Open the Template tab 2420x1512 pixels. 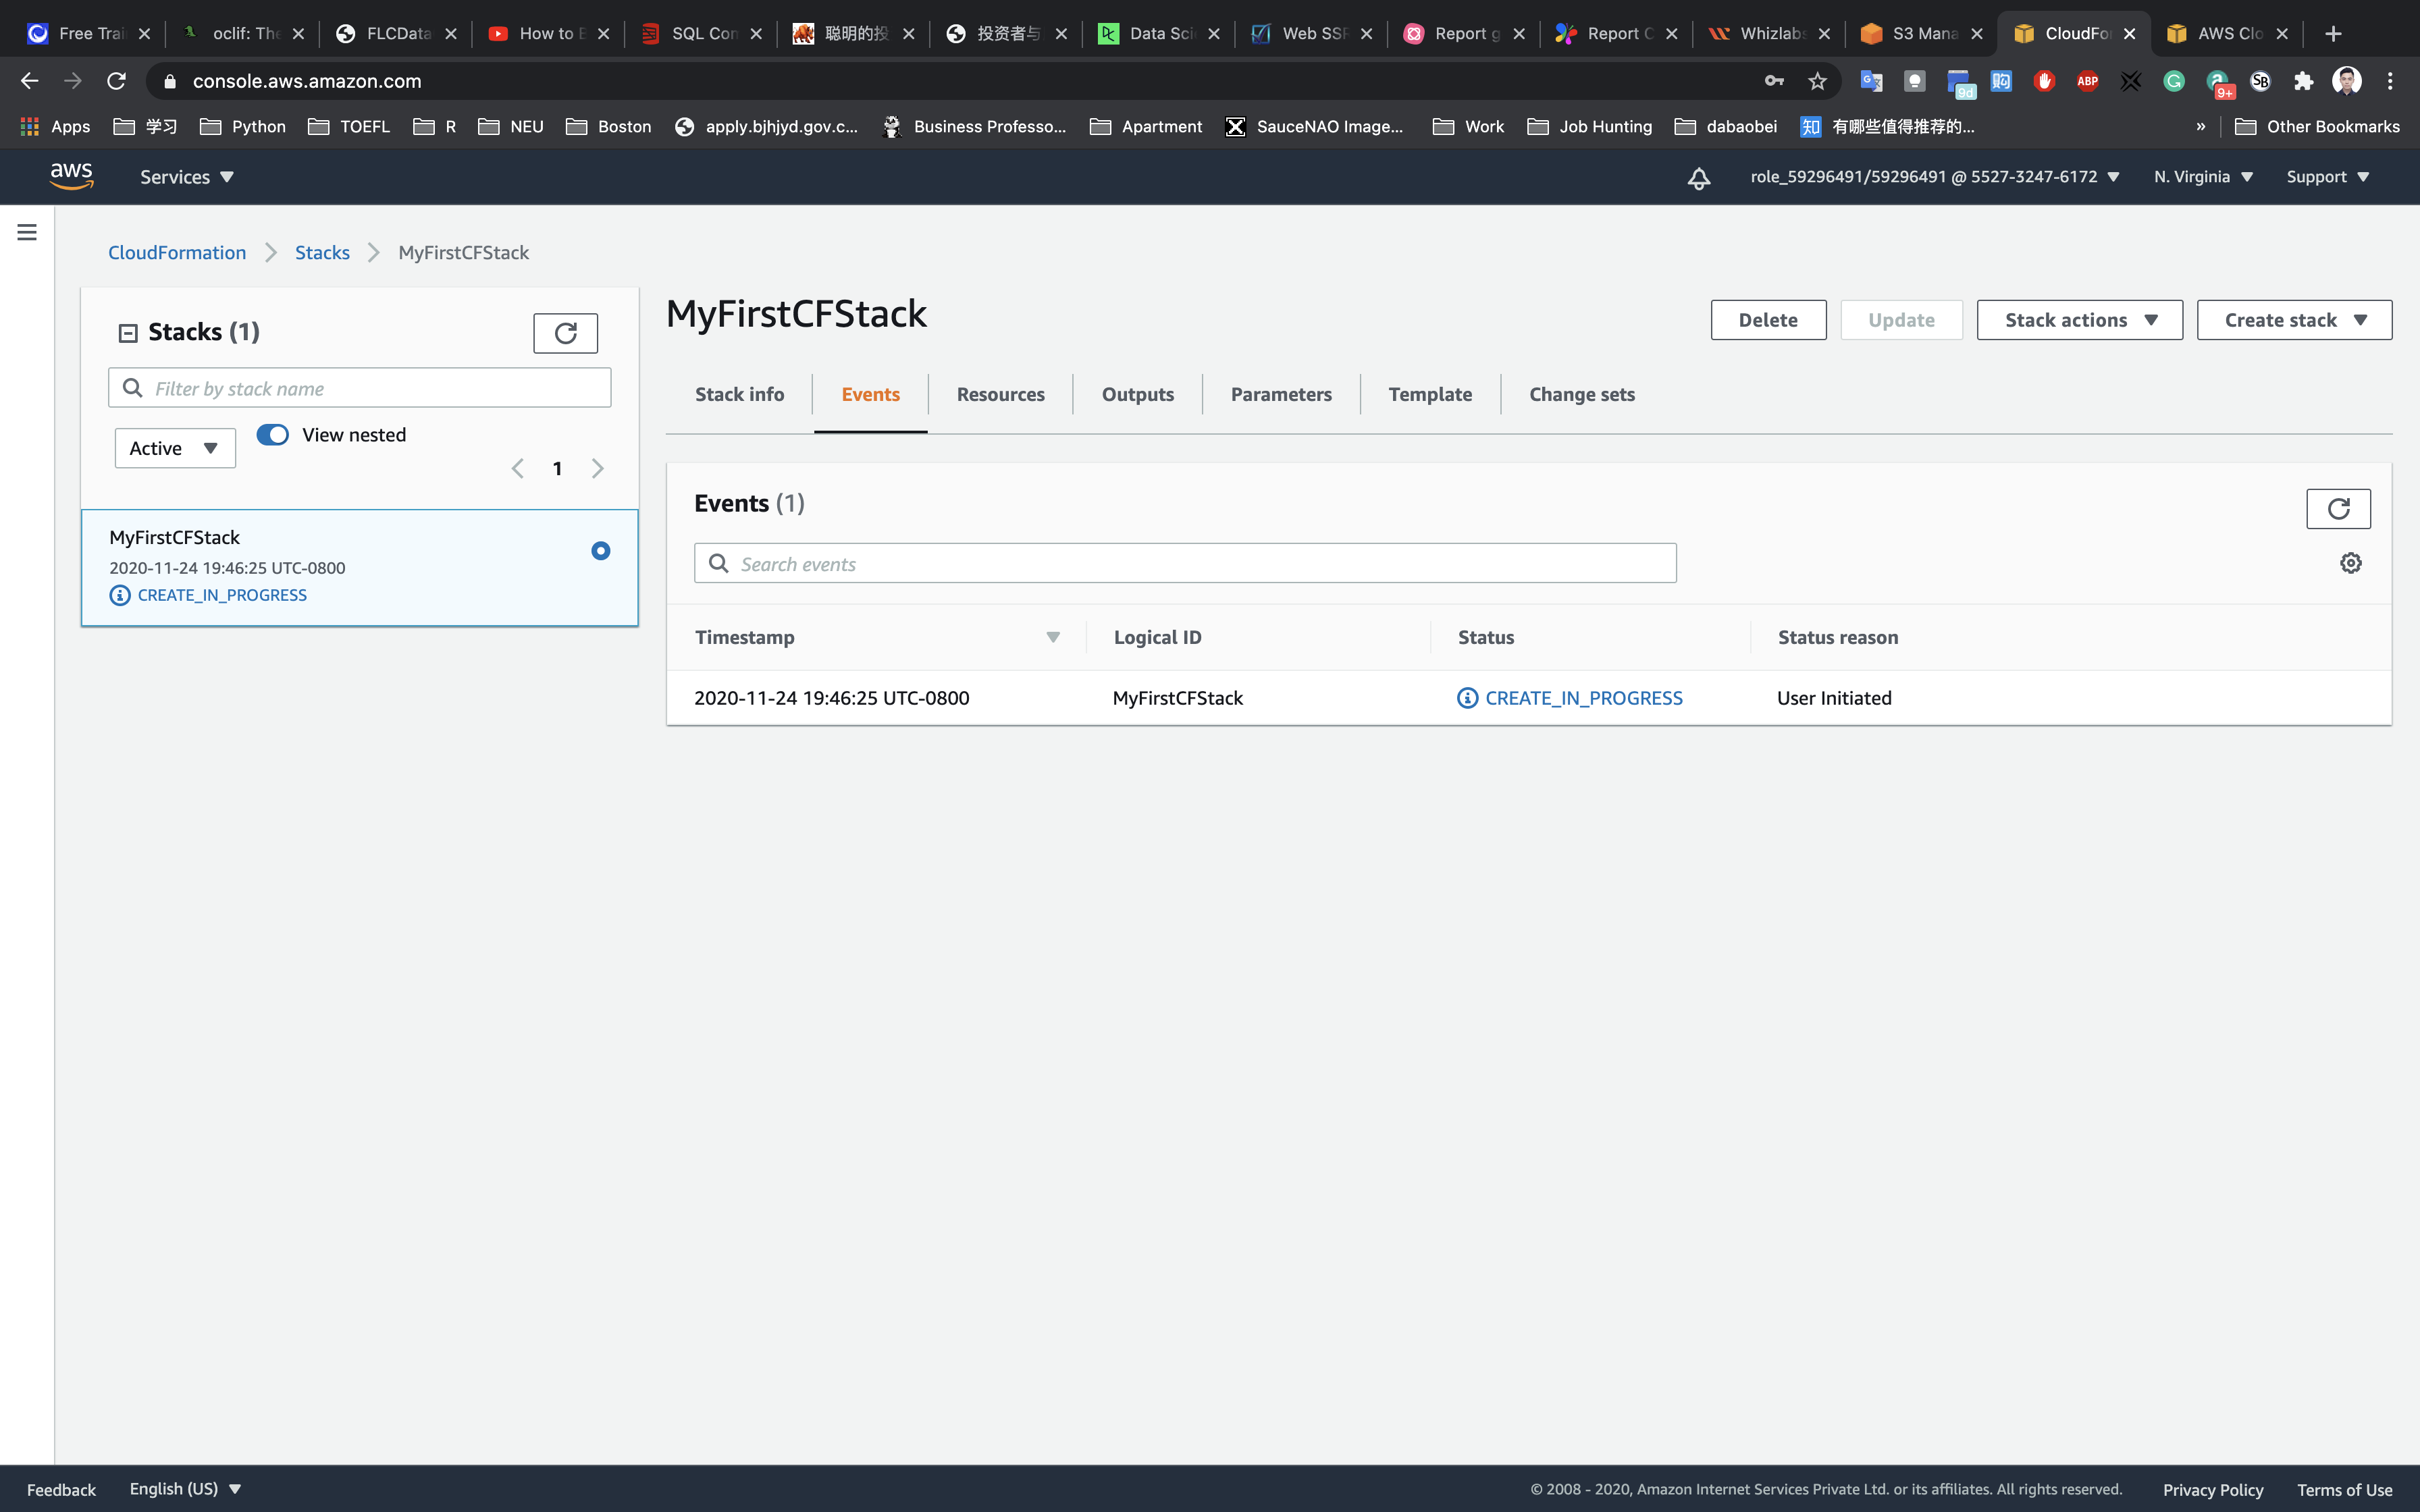pos(1429,394)
